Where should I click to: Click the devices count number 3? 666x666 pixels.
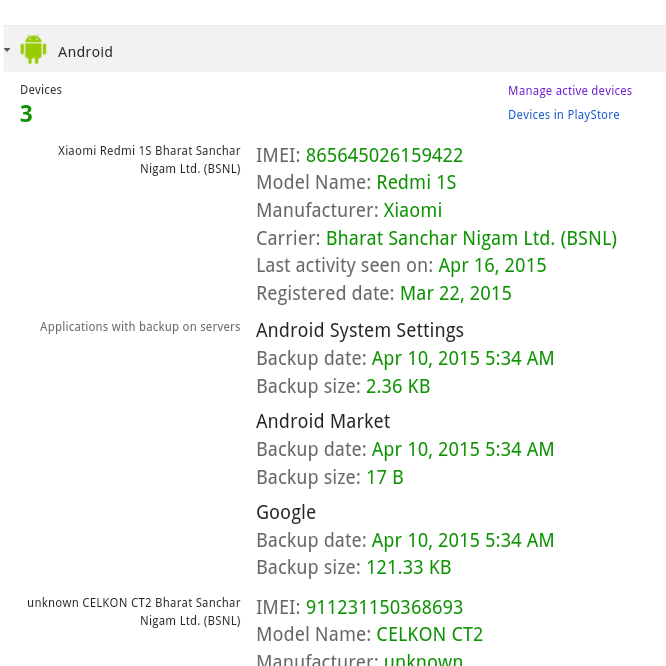click(x=26, y=114)
